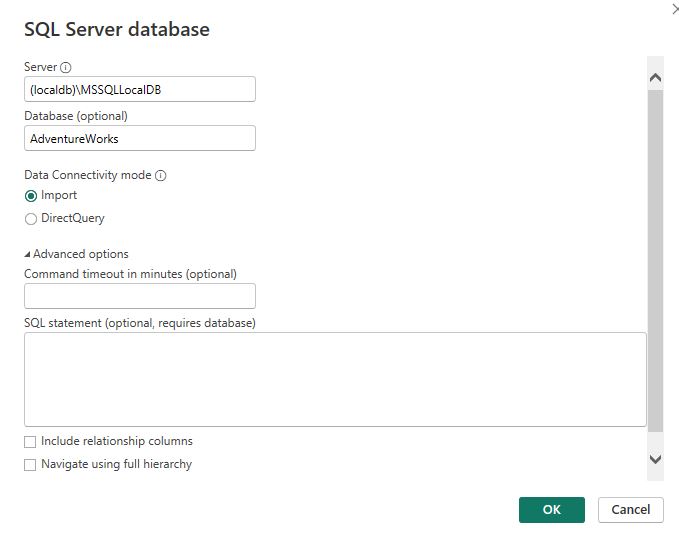
Task: Select the Import radio button
Action: [x=31, y=196]
